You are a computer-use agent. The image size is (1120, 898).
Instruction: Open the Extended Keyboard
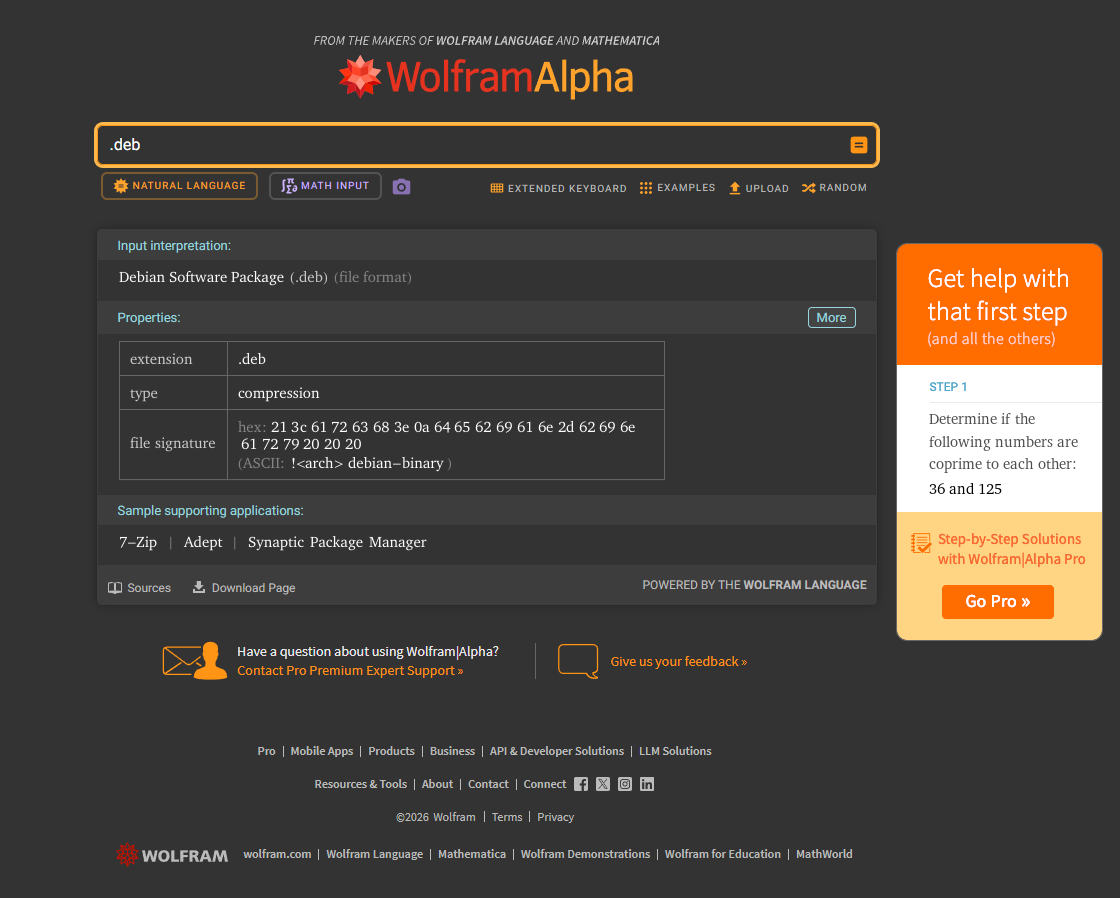tap(558, 188)
